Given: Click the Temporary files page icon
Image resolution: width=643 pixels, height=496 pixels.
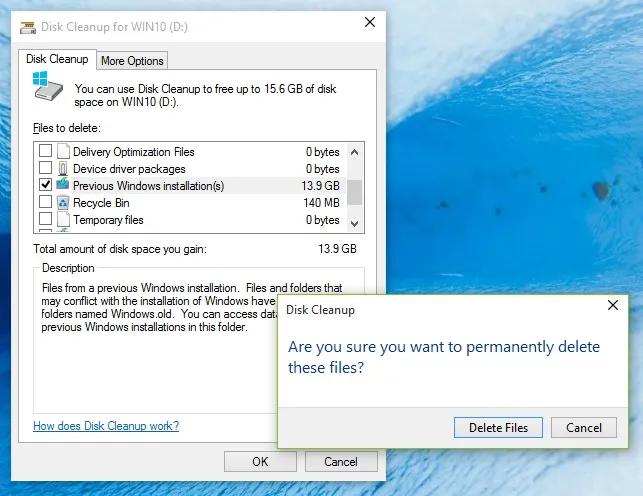Looking at the screenshot, I should (x=63, y=219).
